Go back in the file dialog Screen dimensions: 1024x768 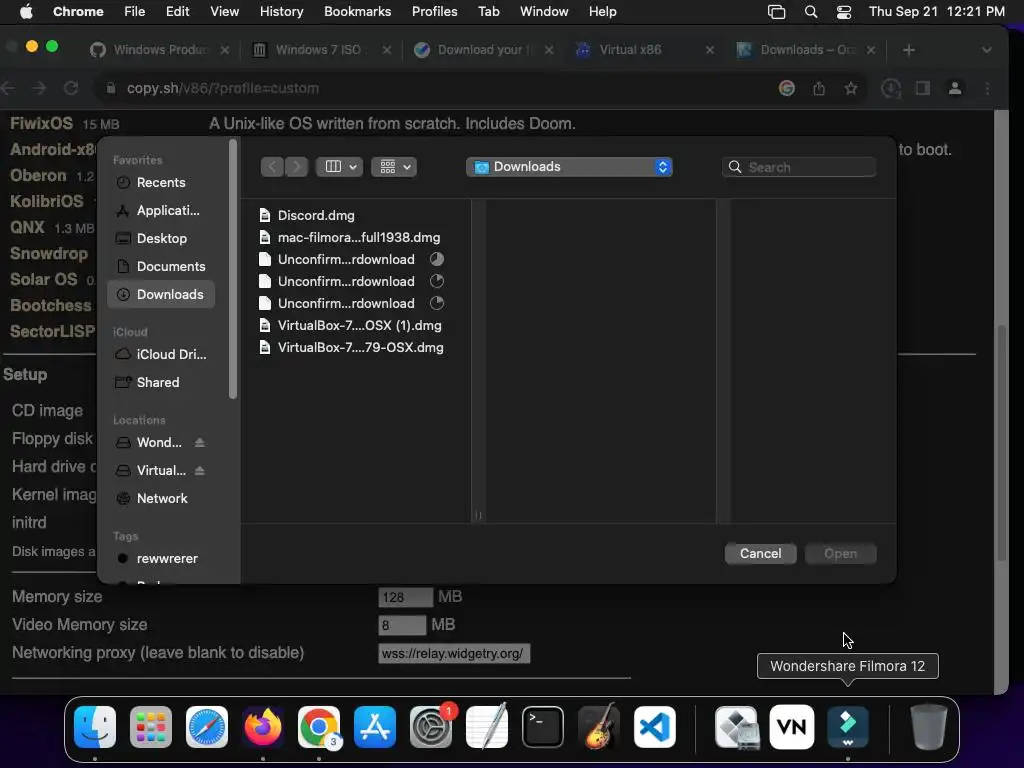coord(272,167)
